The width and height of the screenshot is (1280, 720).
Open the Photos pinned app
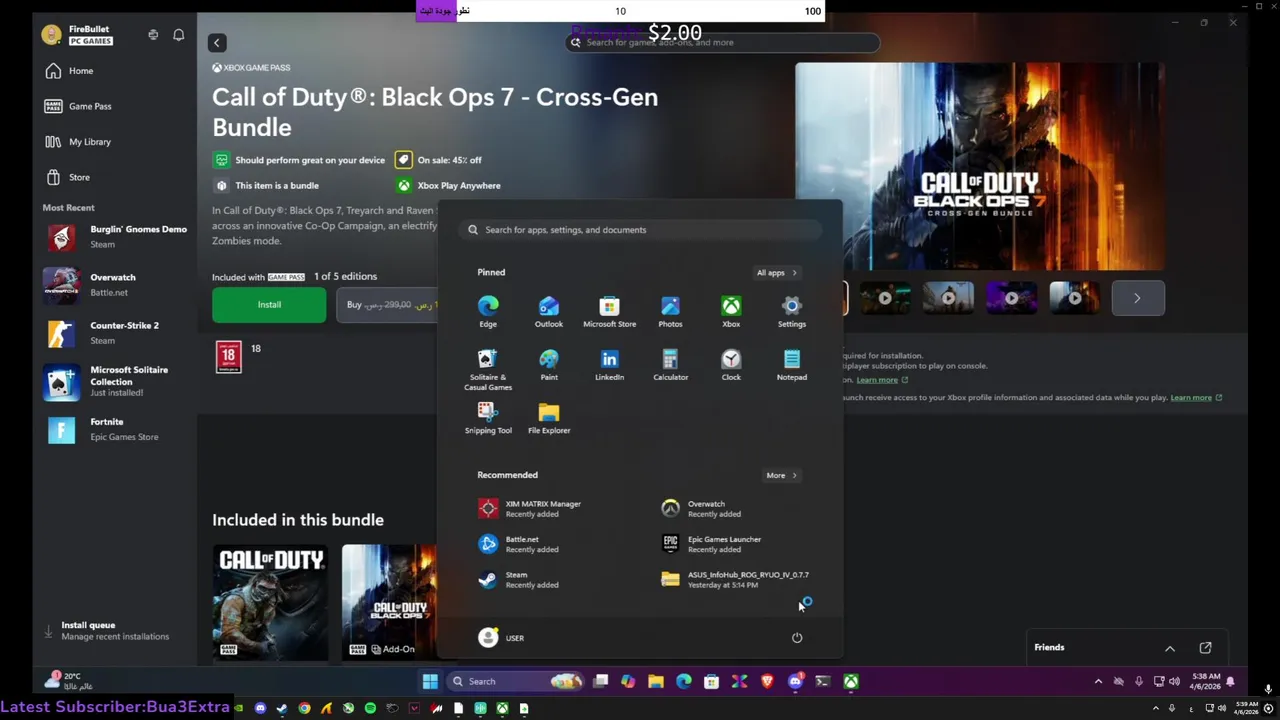(x=670, y=311)
